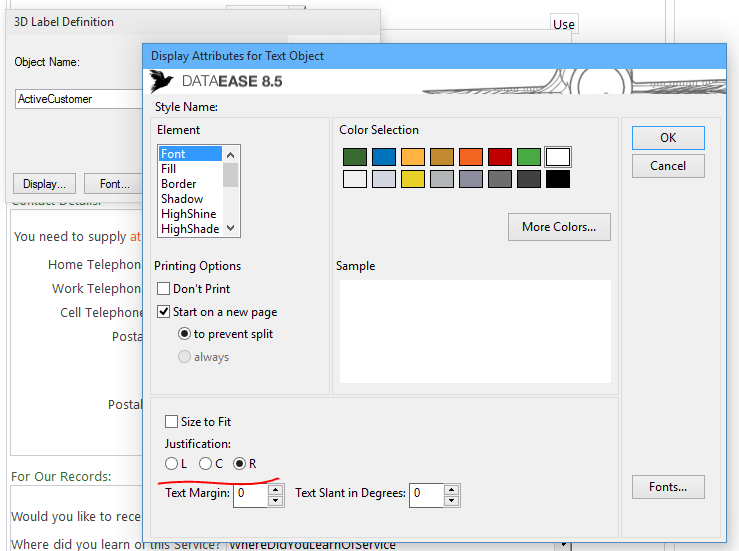739x551 pixels.
Task: Click the Element list scroll up arrow
Action: (x=230, y=155)
